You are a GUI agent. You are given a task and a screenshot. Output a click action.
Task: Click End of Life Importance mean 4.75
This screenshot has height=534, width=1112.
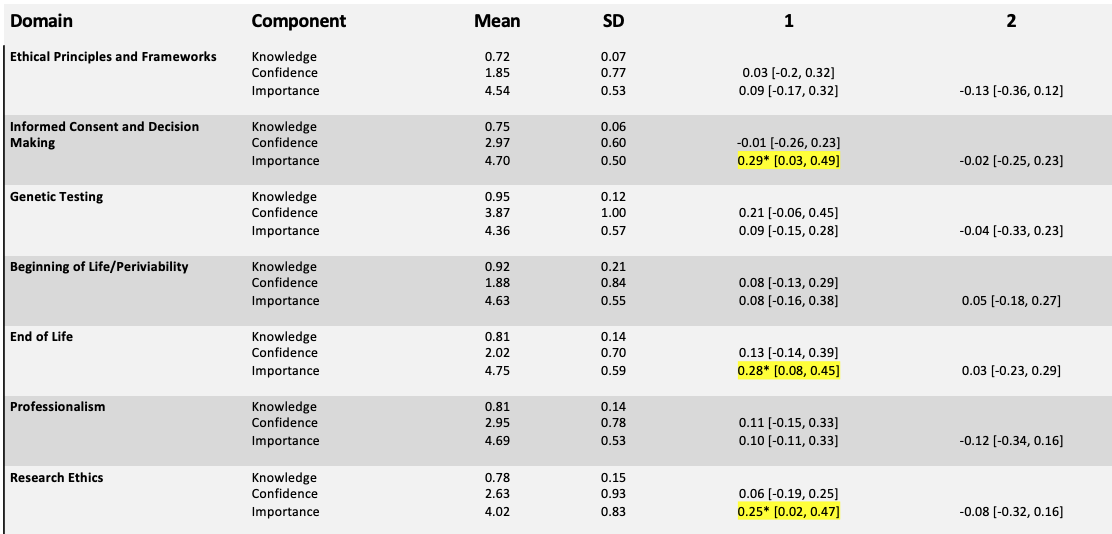(497, 371)
